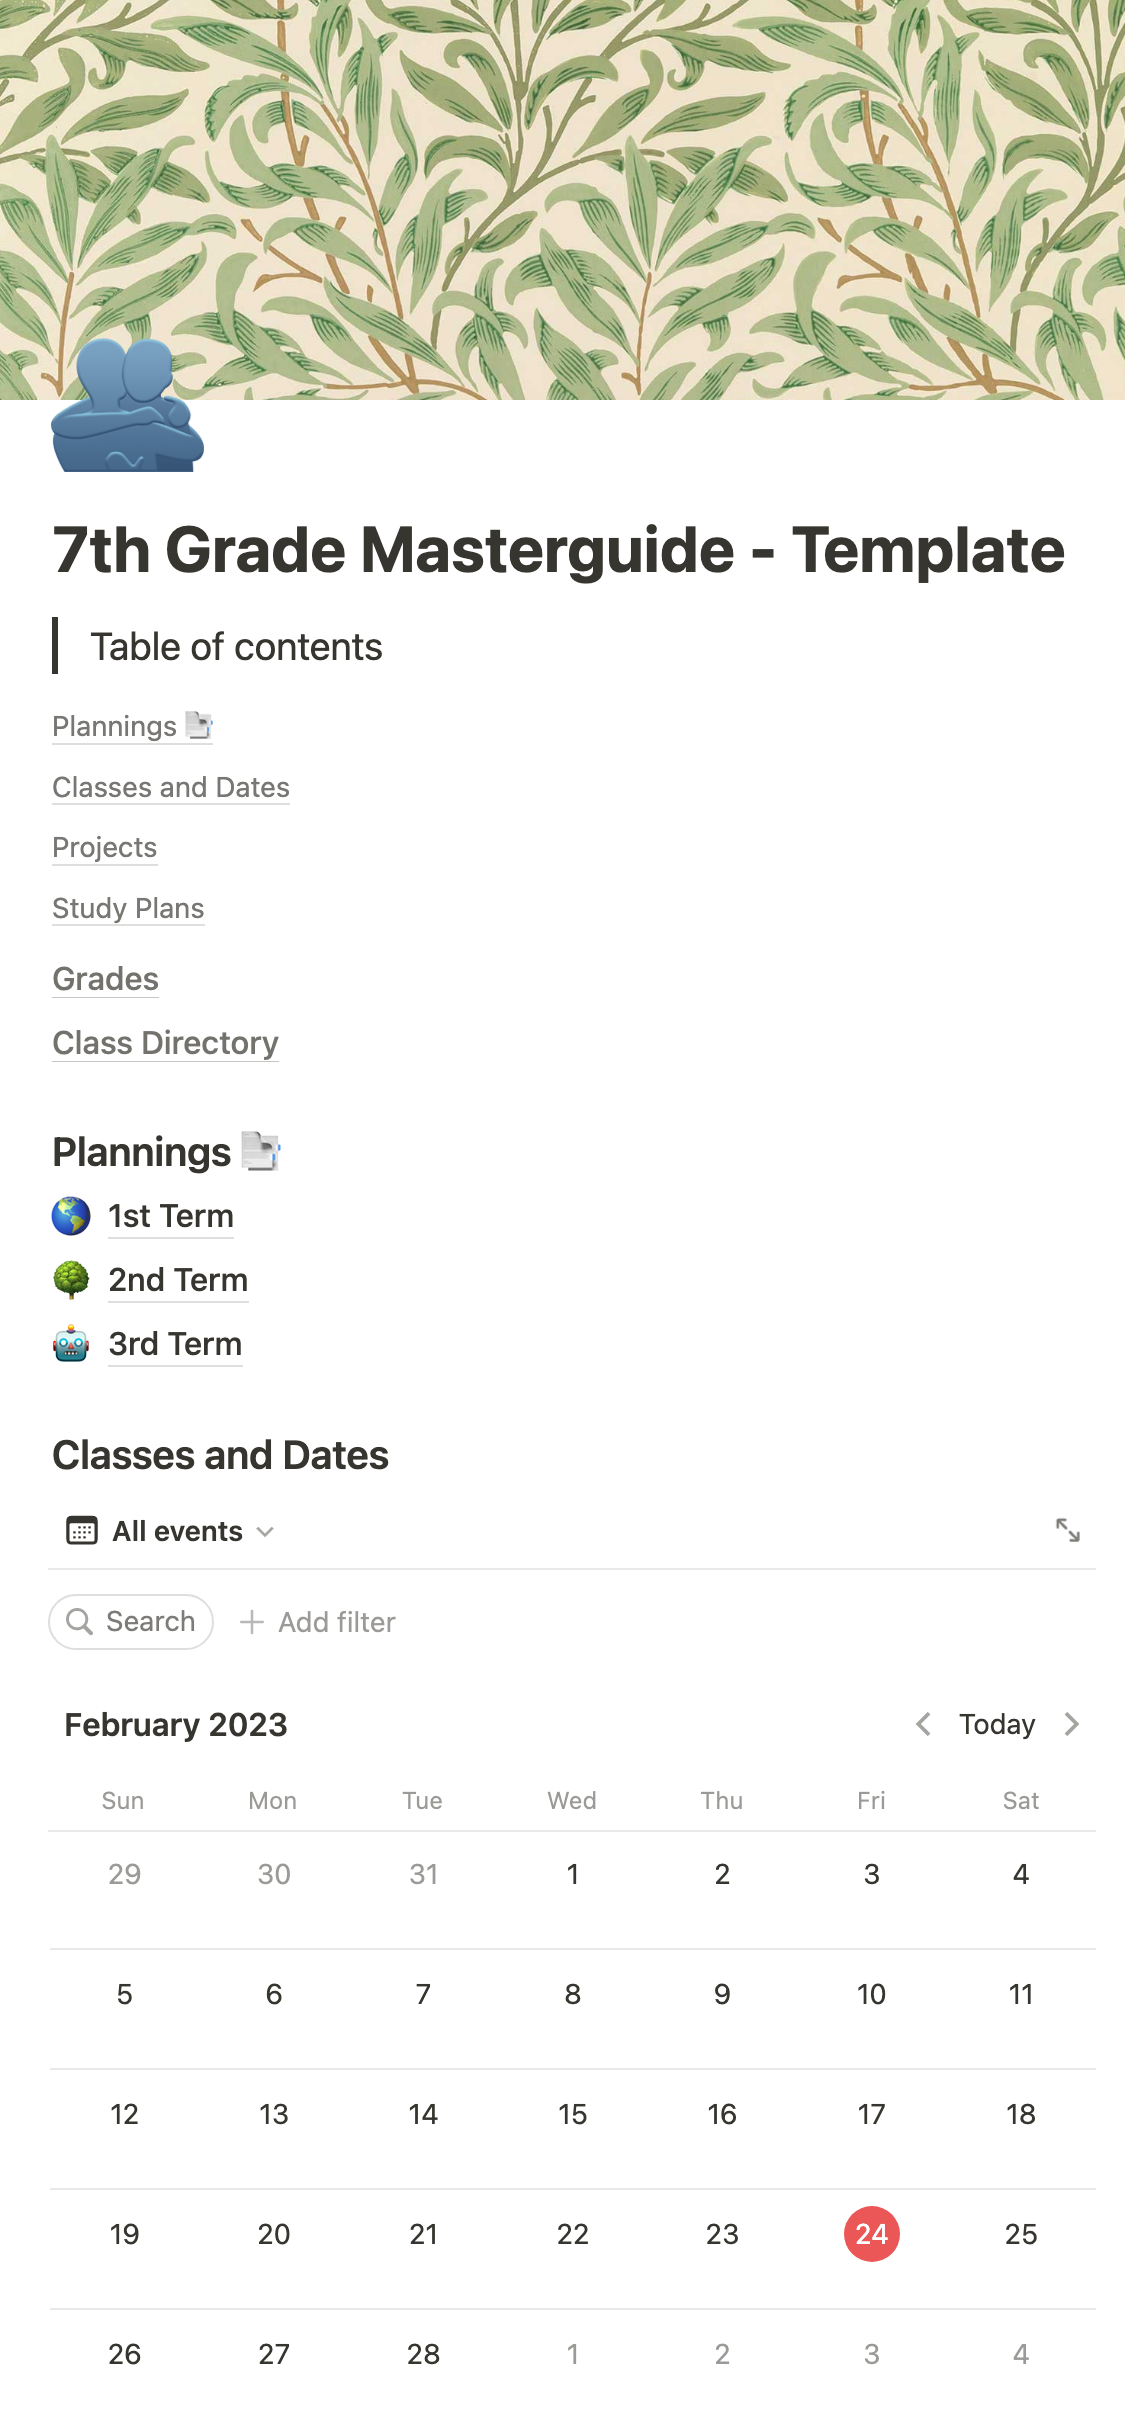Click the page icon of two people hugging
1125x2436 pixels.
[127, 407]
